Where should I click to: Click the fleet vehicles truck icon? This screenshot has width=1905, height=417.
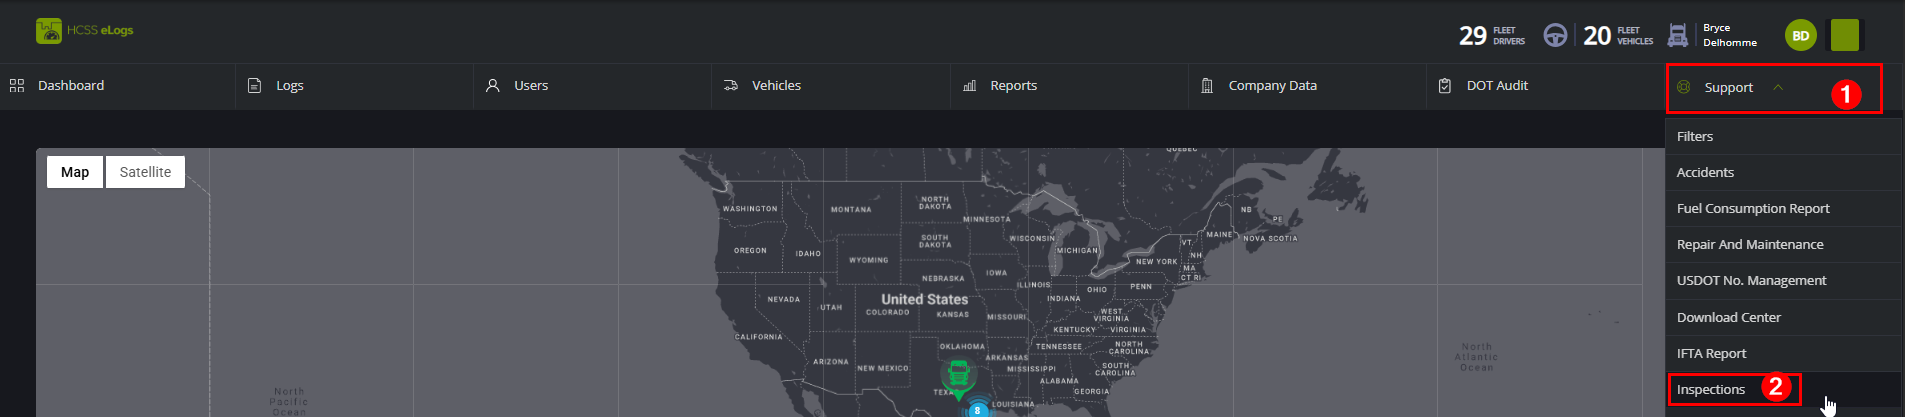point(1678,35)
